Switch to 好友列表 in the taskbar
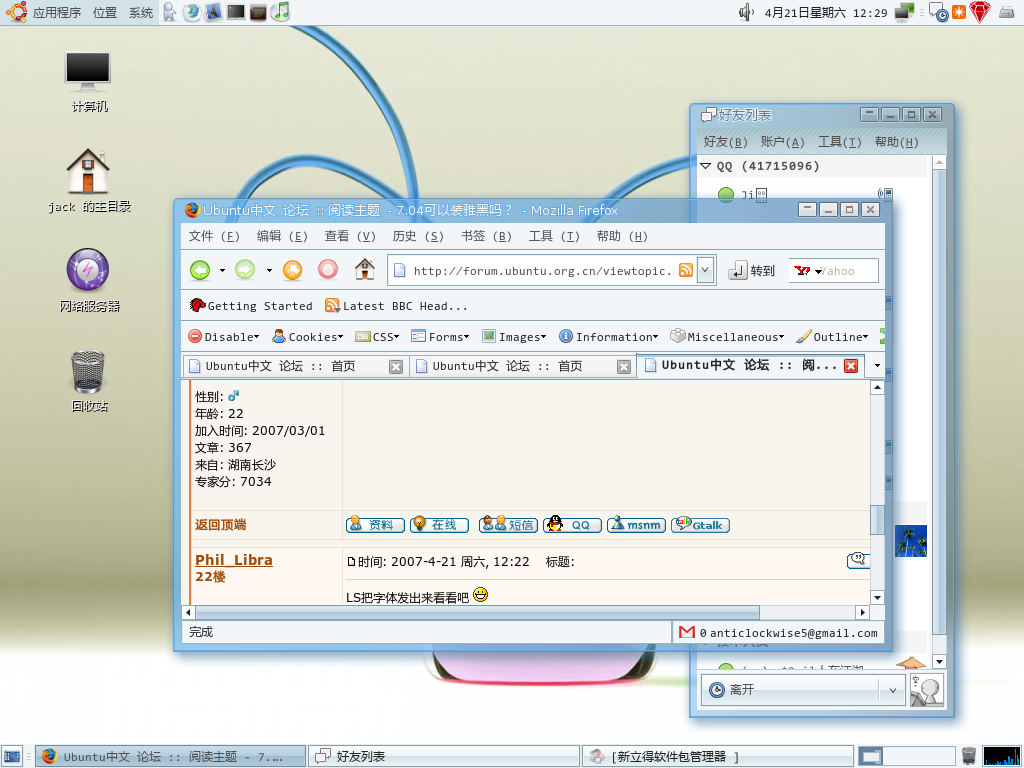This screenshot has height=768, width=1024. 443,756
